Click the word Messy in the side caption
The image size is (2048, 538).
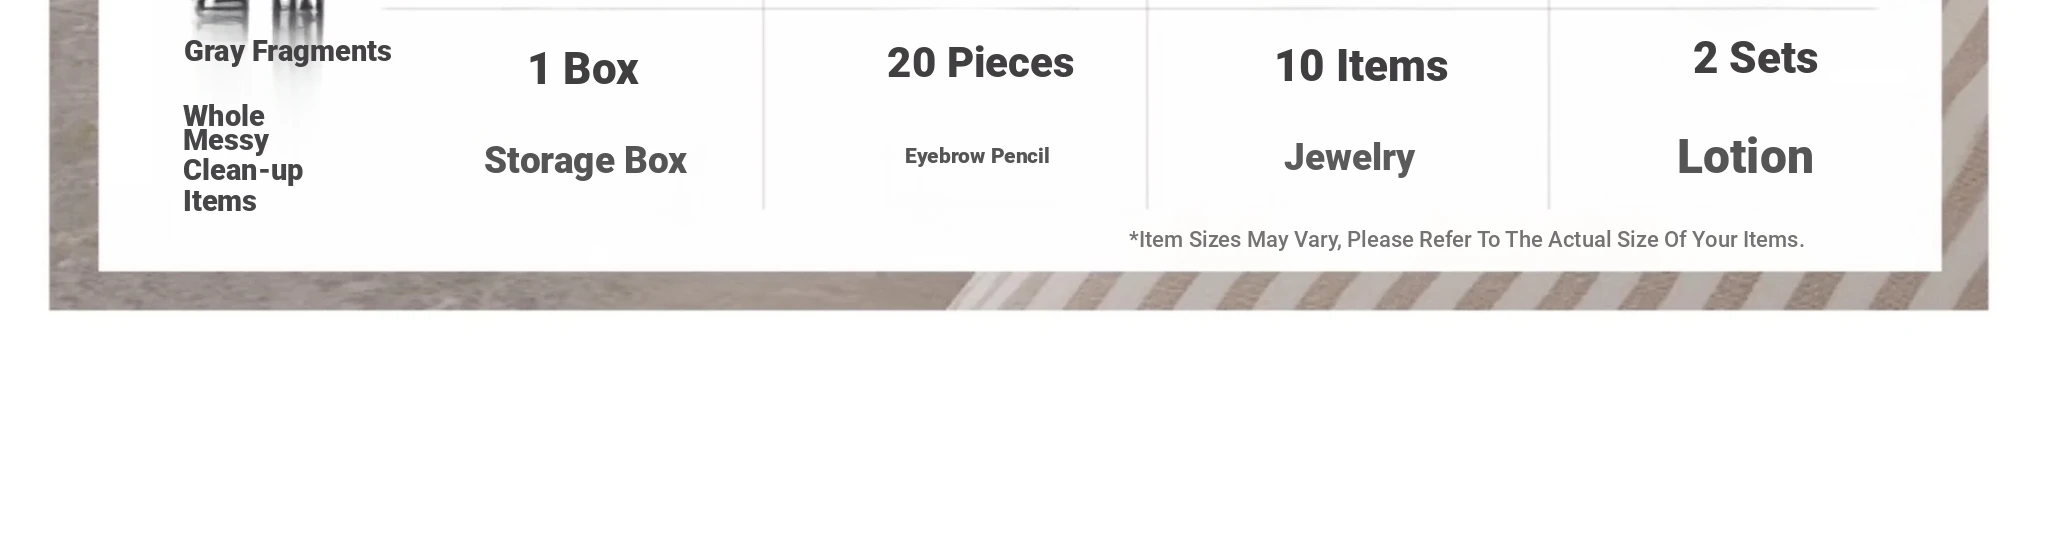(226, 141)
